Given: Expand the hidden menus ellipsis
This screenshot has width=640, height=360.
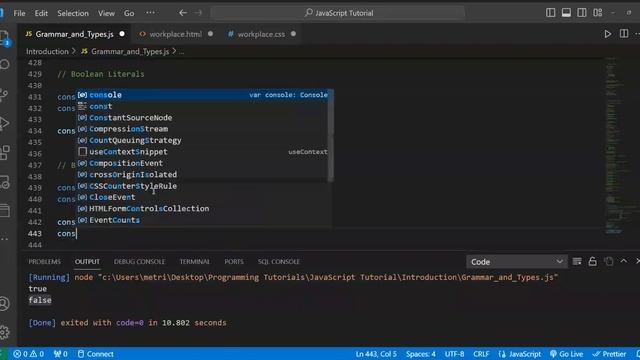Looking at the screenshot, I should (150, 13).
